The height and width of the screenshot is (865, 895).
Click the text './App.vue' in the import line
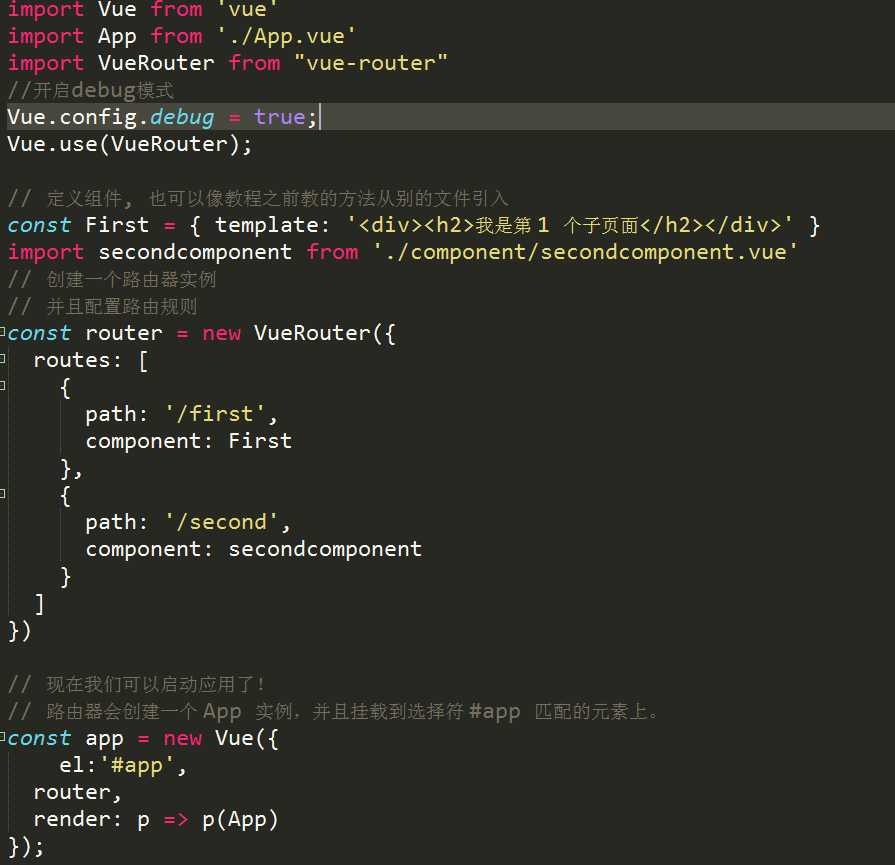click(287, 37)
